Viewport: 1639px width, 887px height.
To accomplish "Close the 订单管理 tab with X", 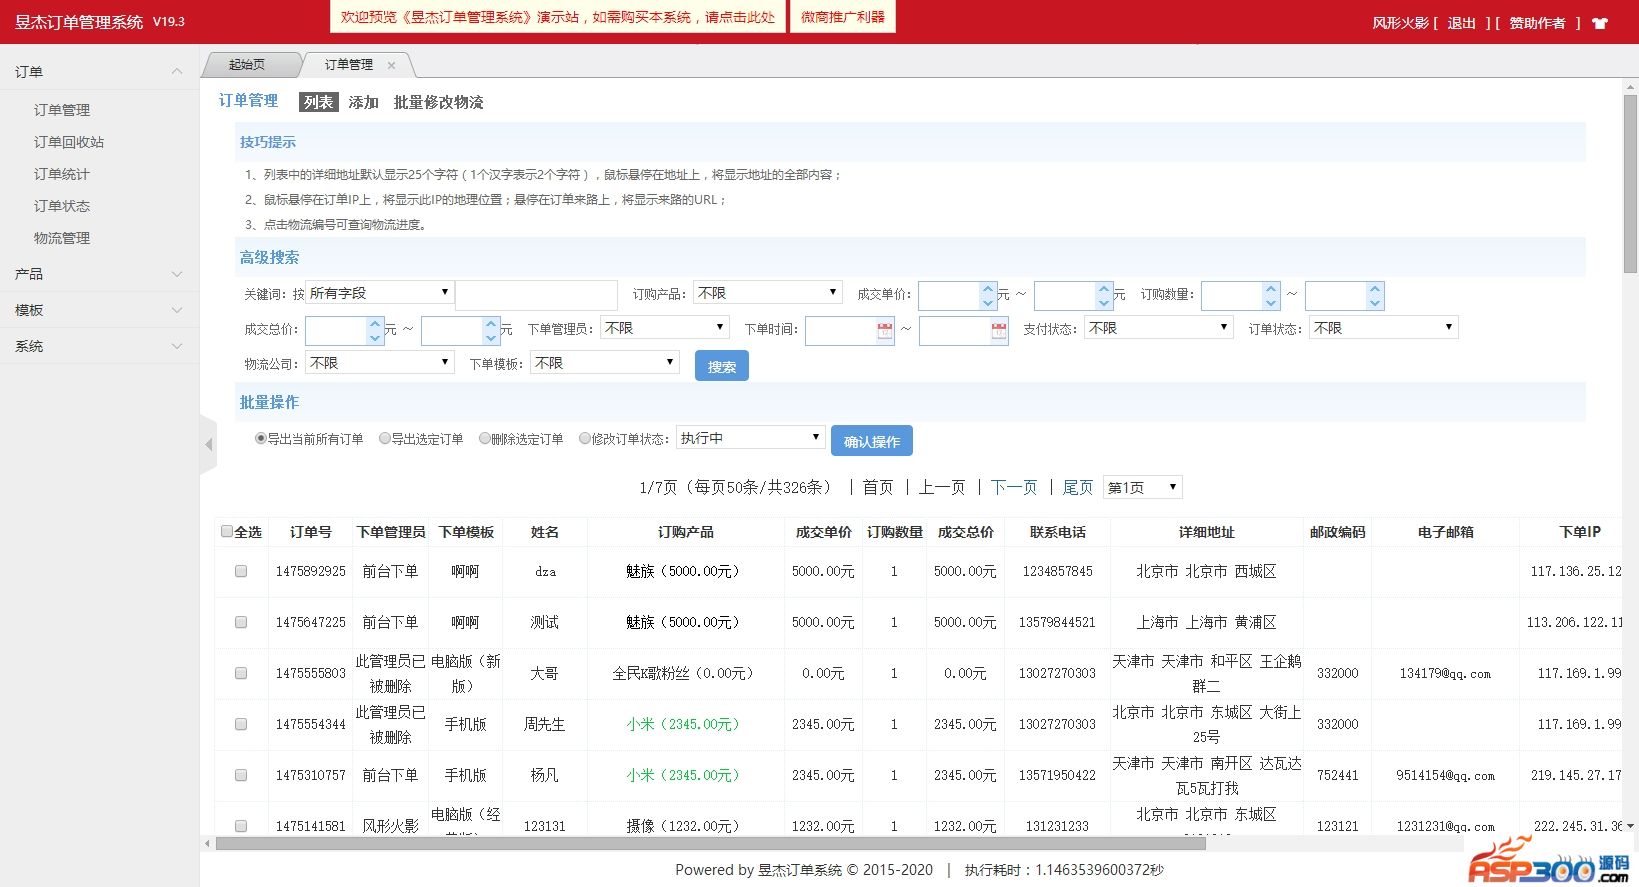I will click(x=391, y=65).
